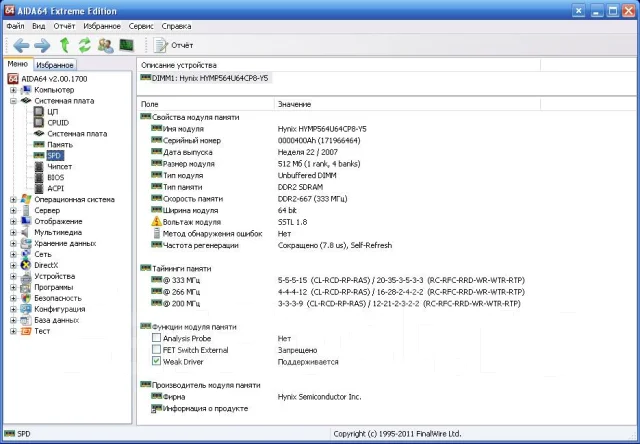Open the Информация о продукте row
This screenshot has width=640, height=444.
coord(200,408)
